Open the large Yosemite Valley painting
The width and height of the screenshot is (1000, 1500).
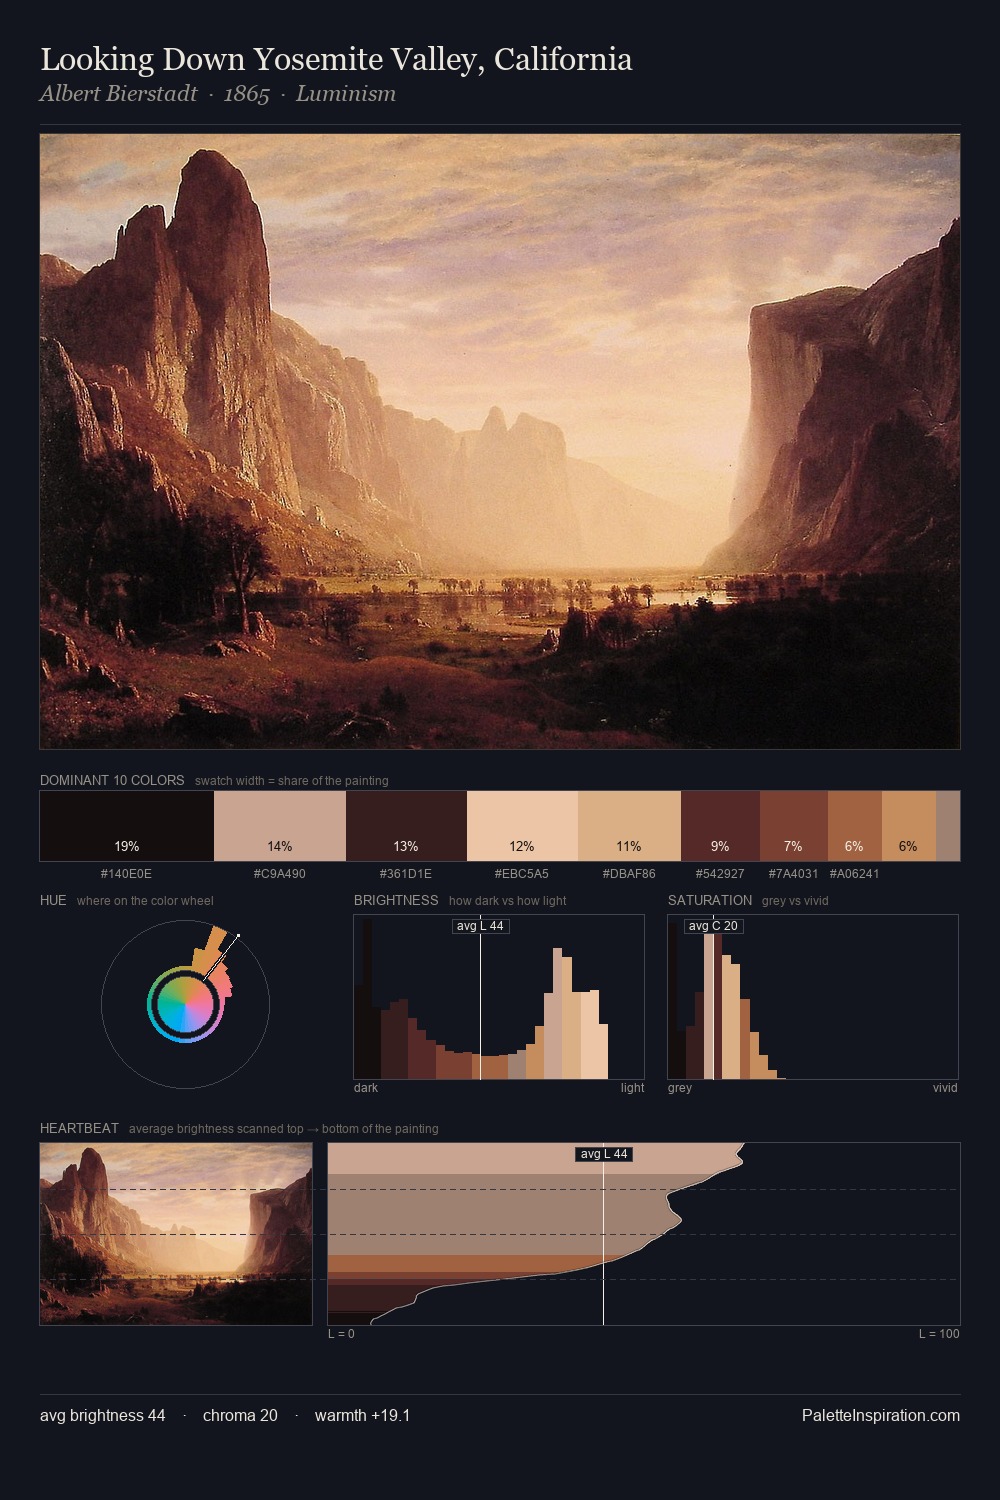tap(500, 441)
